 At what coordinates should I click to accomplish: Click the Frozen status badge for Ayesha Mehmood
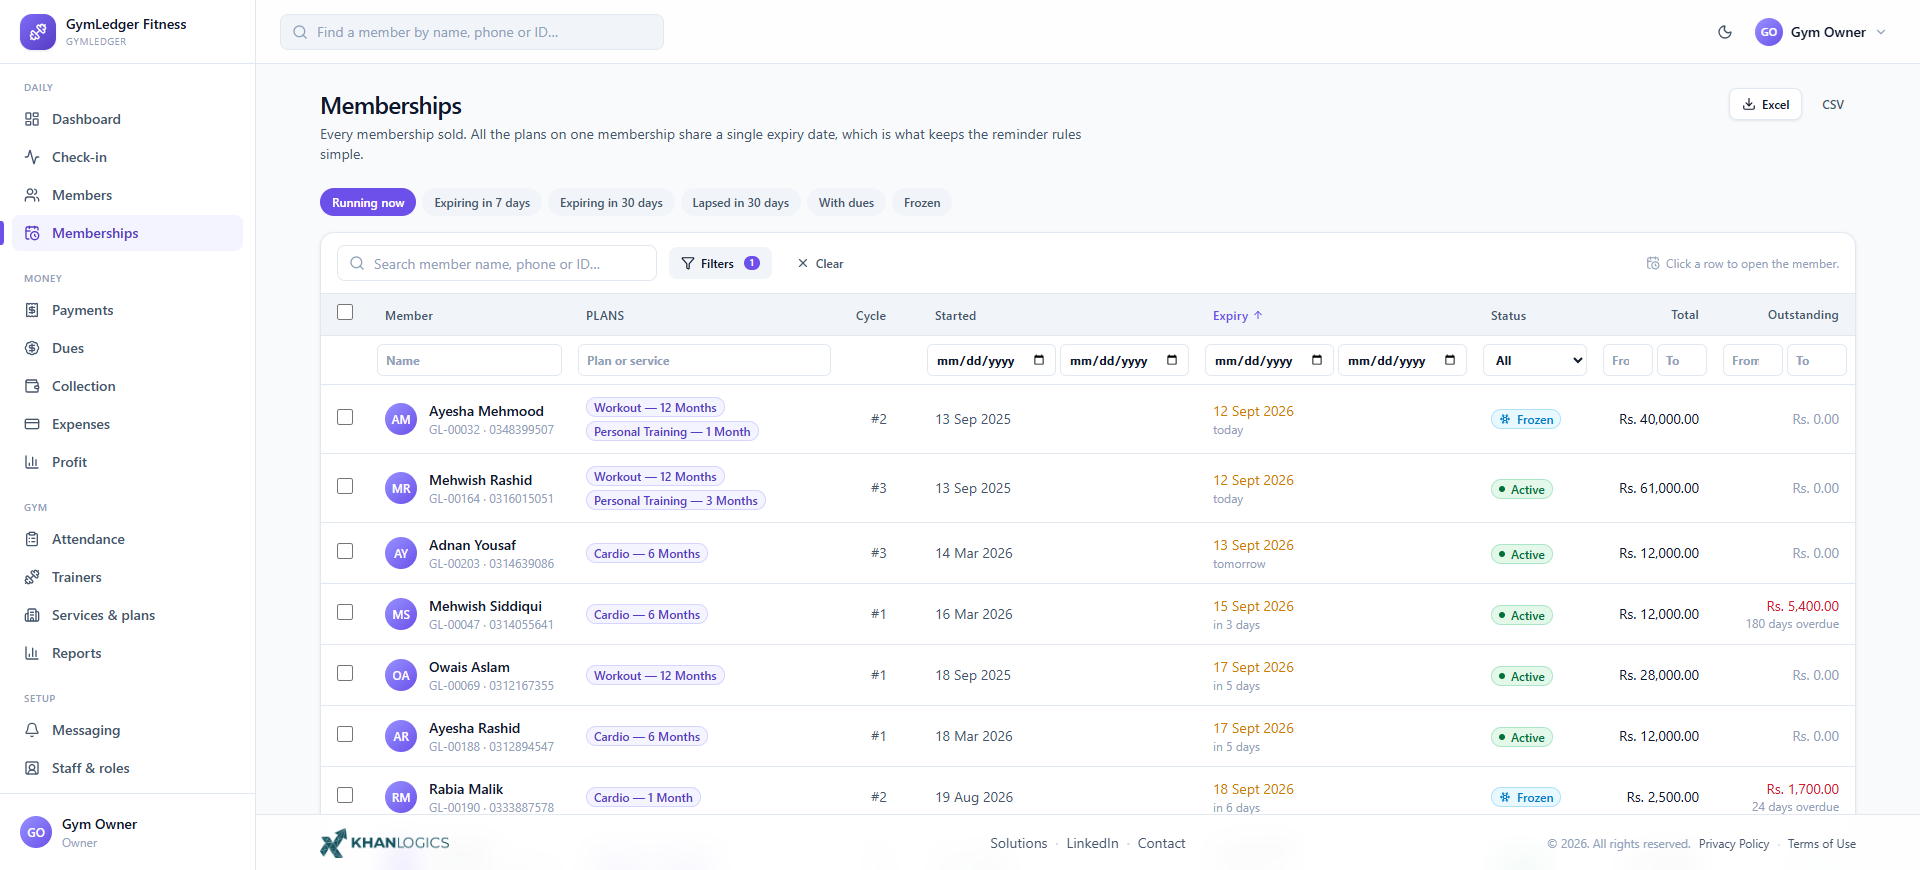(1526, 419)
